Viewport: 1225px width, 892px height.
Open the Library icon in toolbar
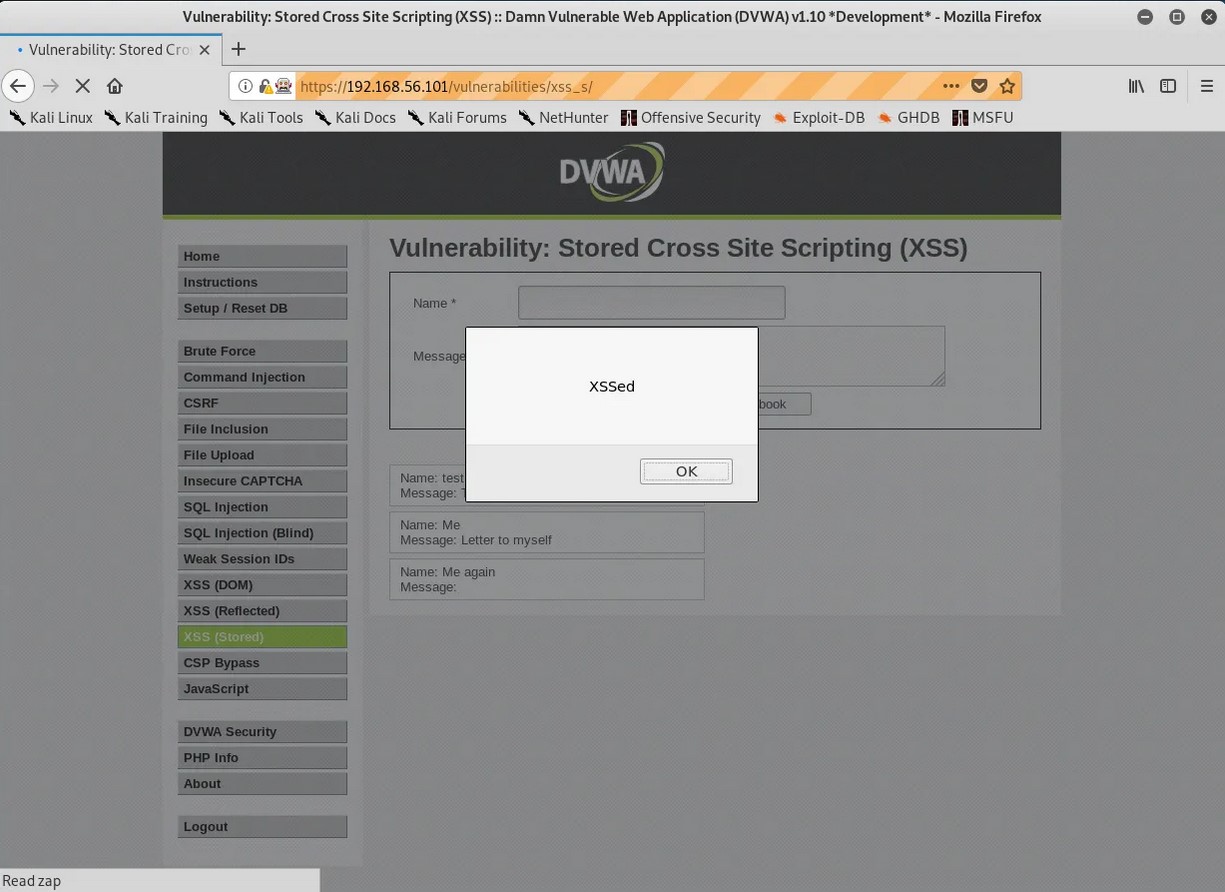coord(1136,86)
